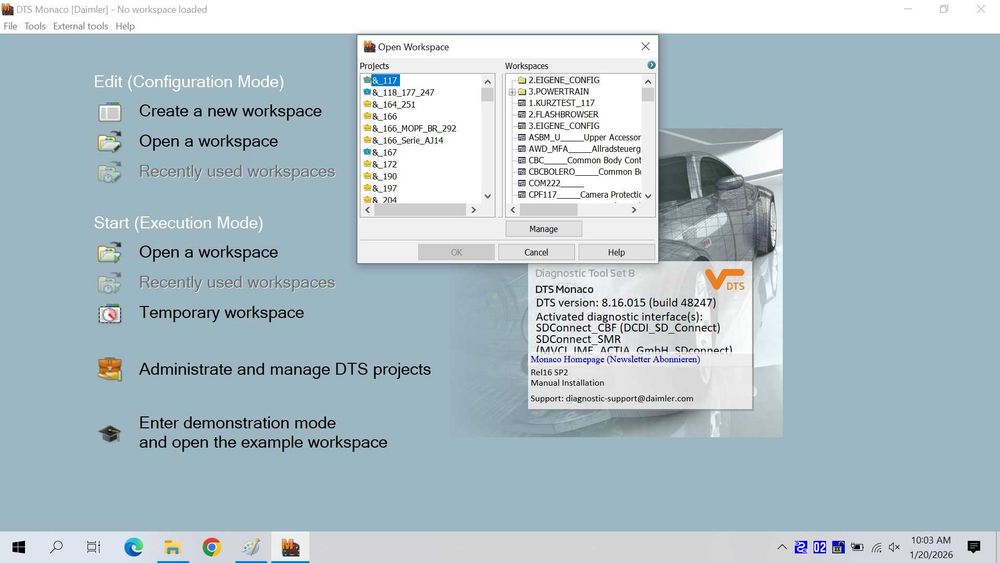Click the workspace icon beside 1.KURZTEST_117
1000x563 pixels.
tap(522, 103)
